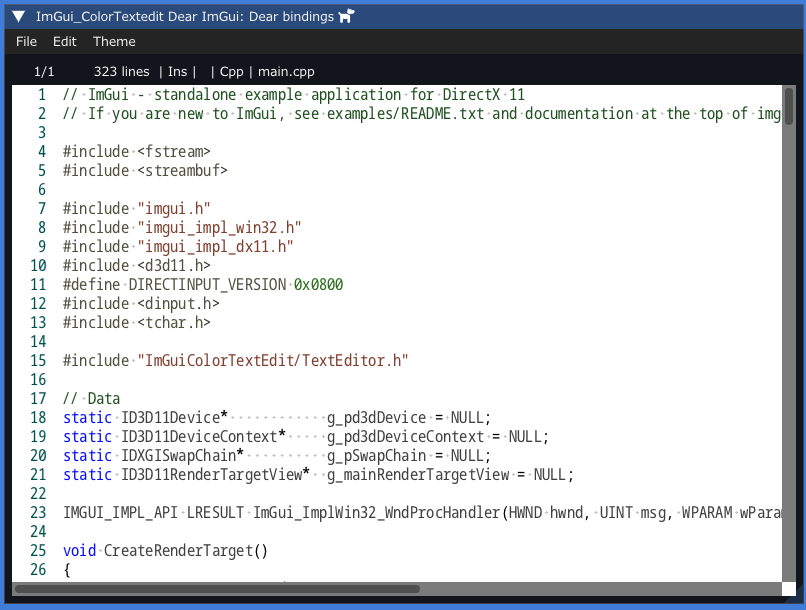Click the vertical scrollbar thumb
The height and width of the screenshot is (610, 806).
[789, 106]
